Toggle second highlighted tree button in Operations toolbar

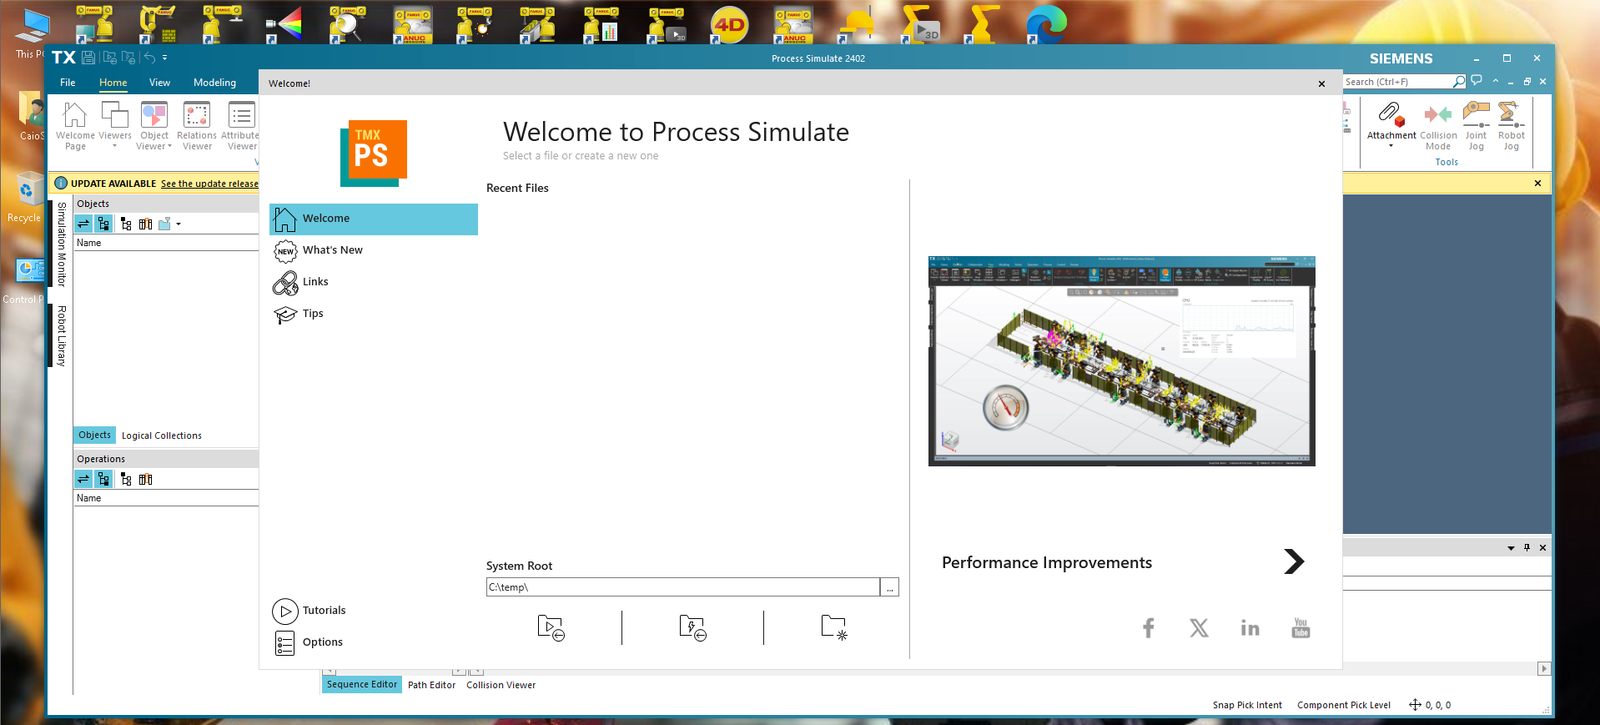[104, 480]
